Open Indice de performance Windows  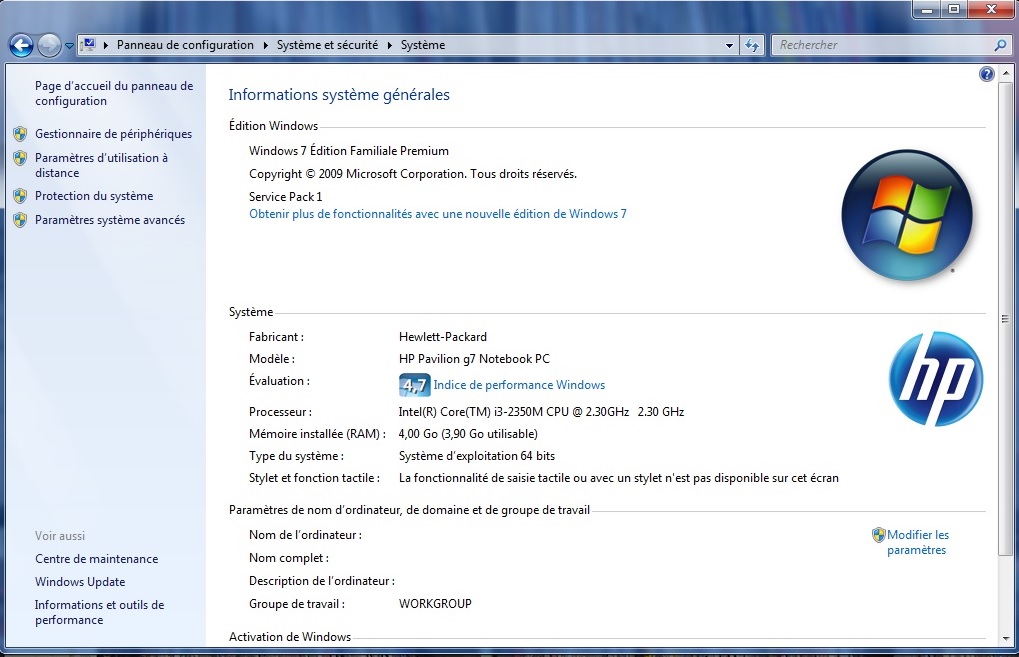[519, 385]
